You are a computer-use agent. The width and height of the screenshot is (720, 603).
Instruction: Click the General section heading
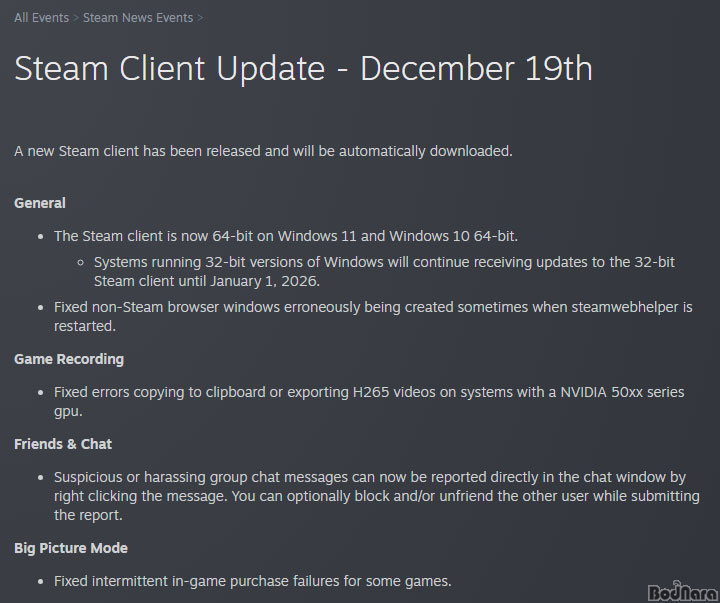(40, 203)
